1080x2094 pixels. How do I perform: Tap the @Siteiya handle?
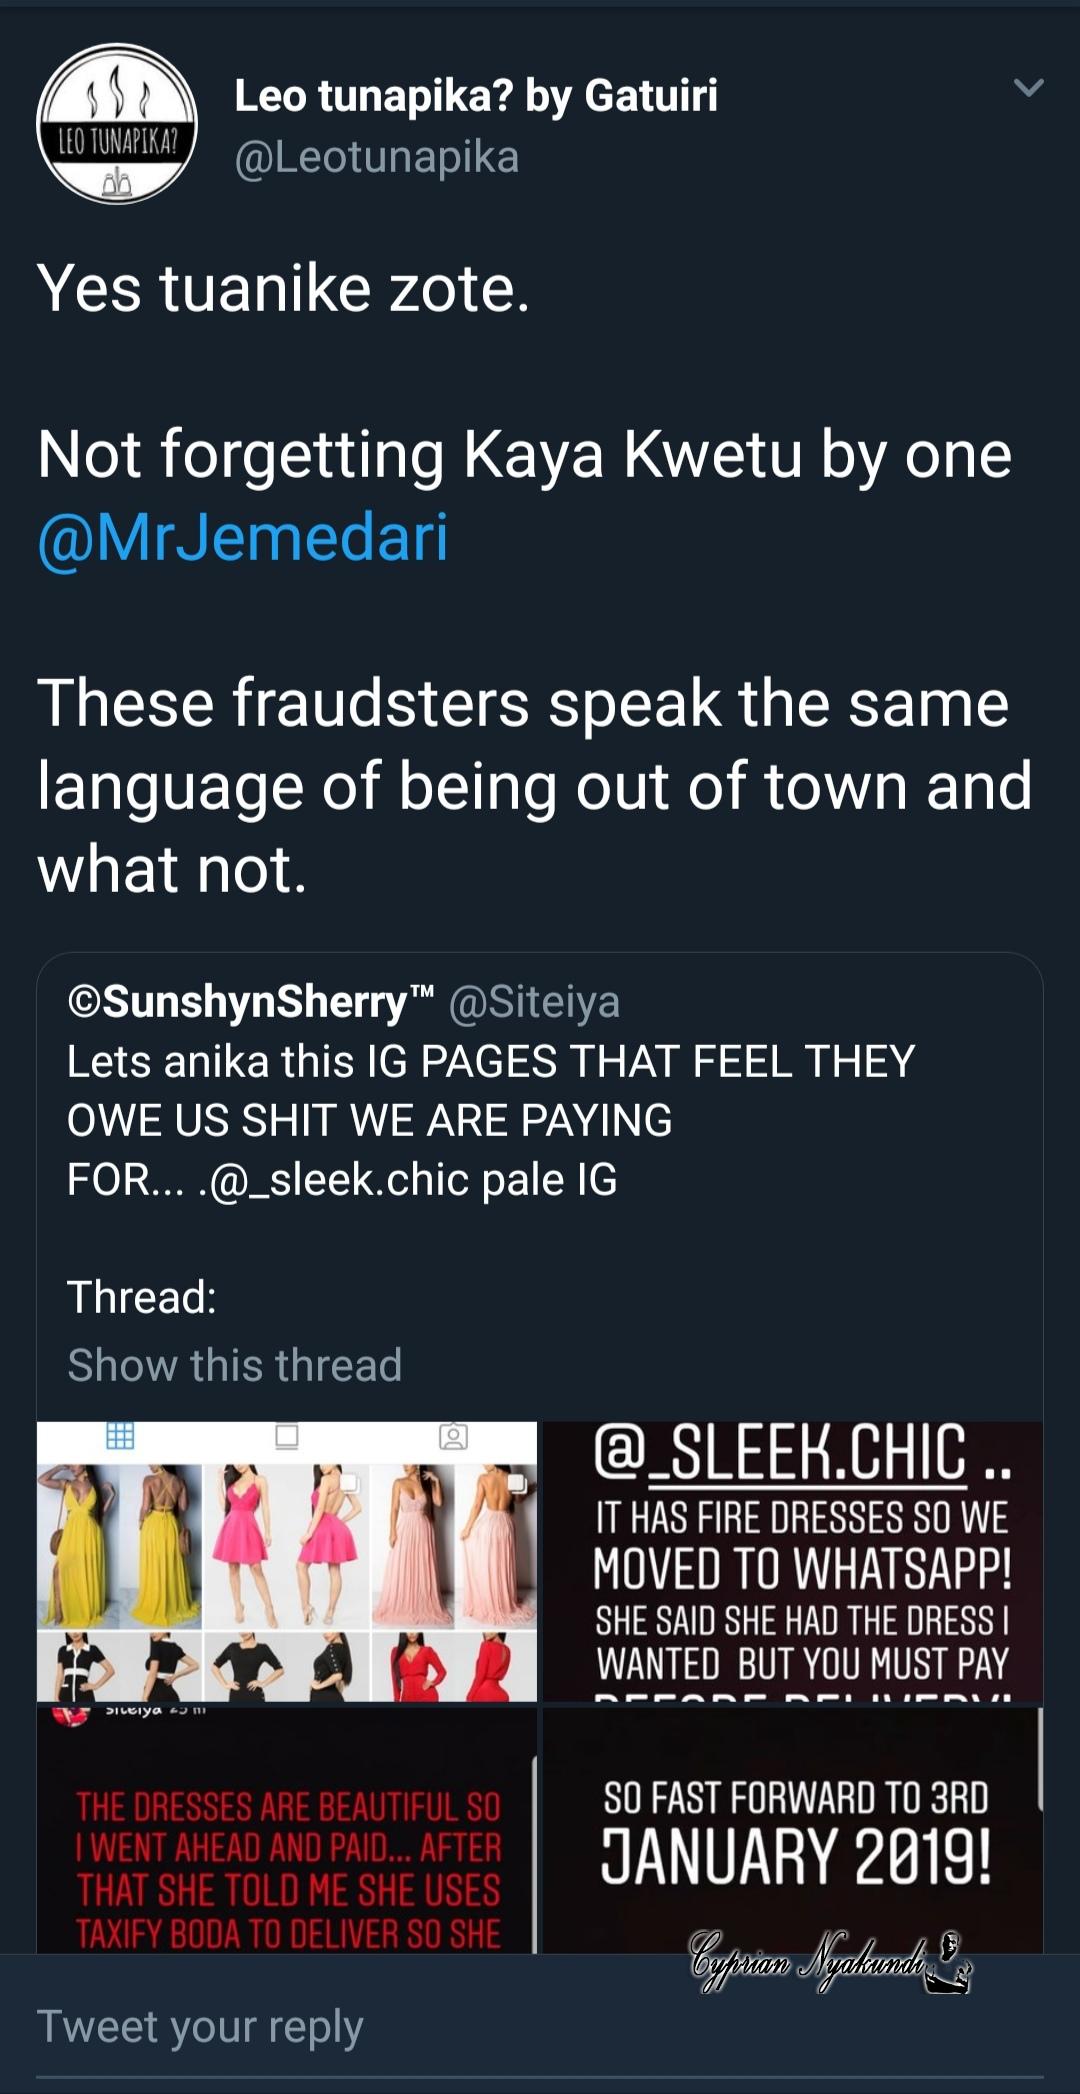click(535, 1002)
